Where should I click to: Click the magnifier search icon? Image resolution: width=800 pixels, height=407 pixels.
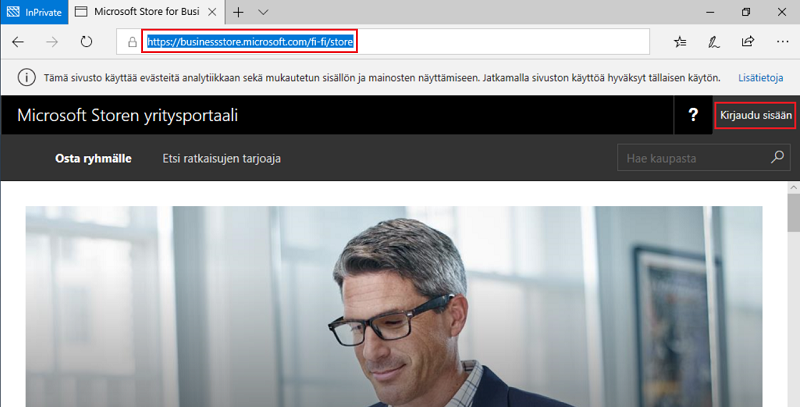(777, 158)
